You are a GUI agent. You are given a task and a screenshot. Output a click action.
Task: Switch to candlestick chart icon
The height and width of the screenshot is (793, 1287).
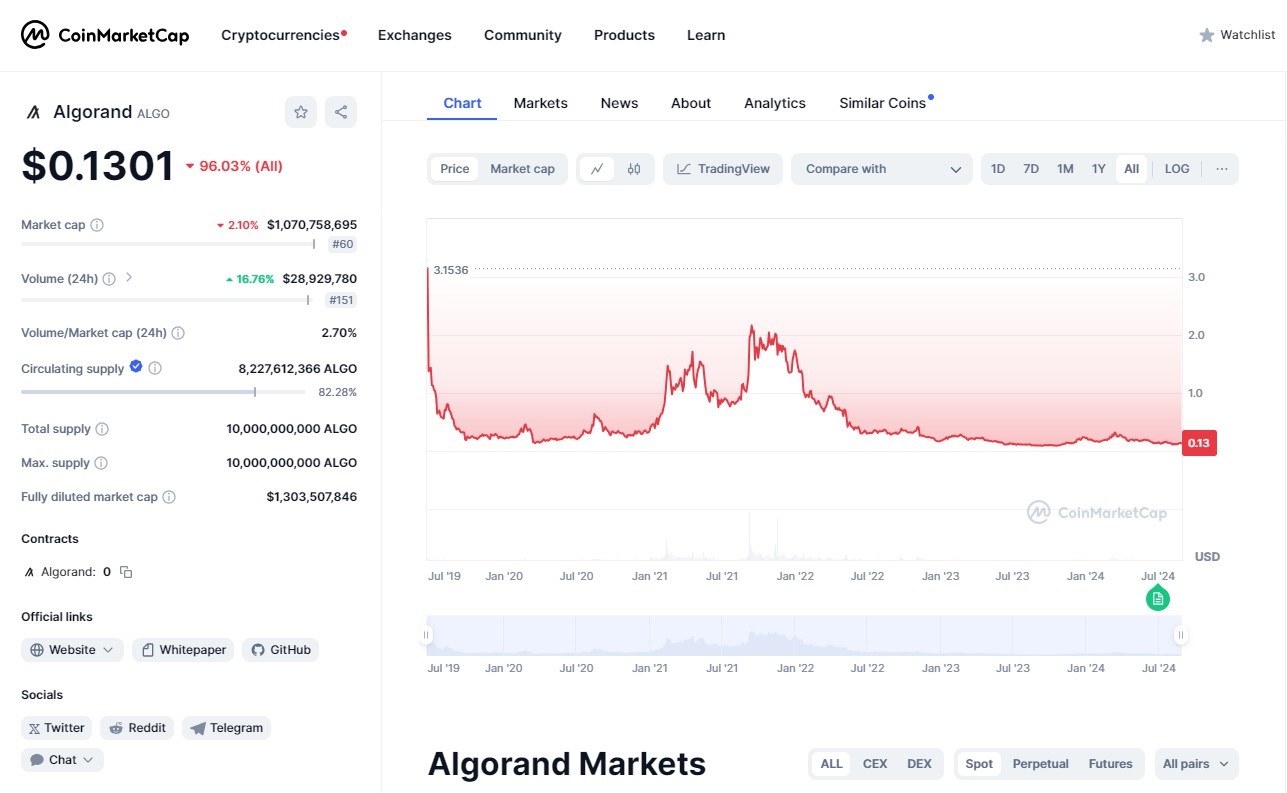pos(634,169)
